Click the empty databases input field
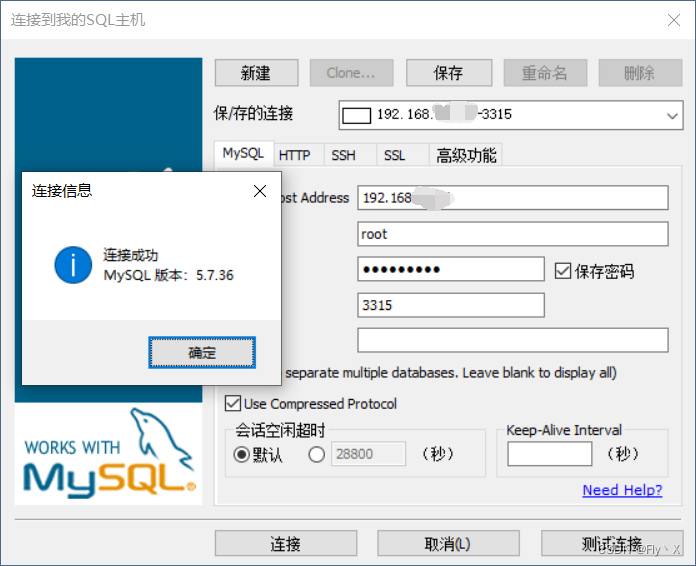Viewport: 696px width, 566px height. (513, 340)
